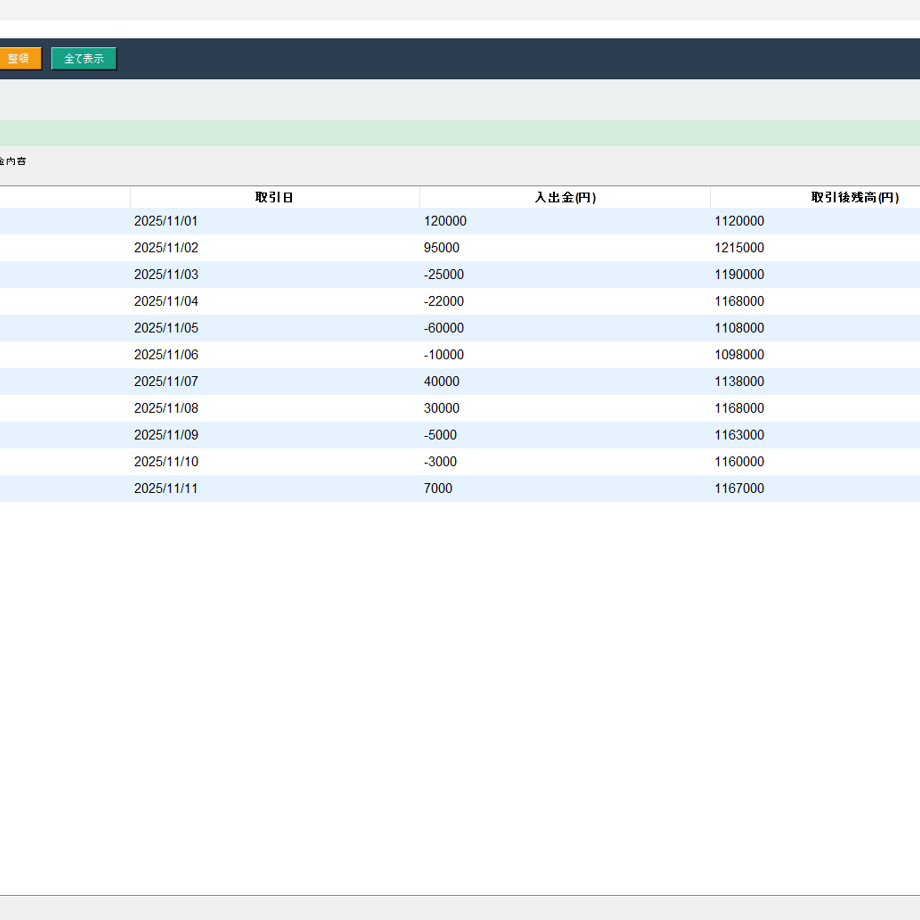Click the amount -22000
The height and width of the screenshot is (920, 920).
pos(444,301)
